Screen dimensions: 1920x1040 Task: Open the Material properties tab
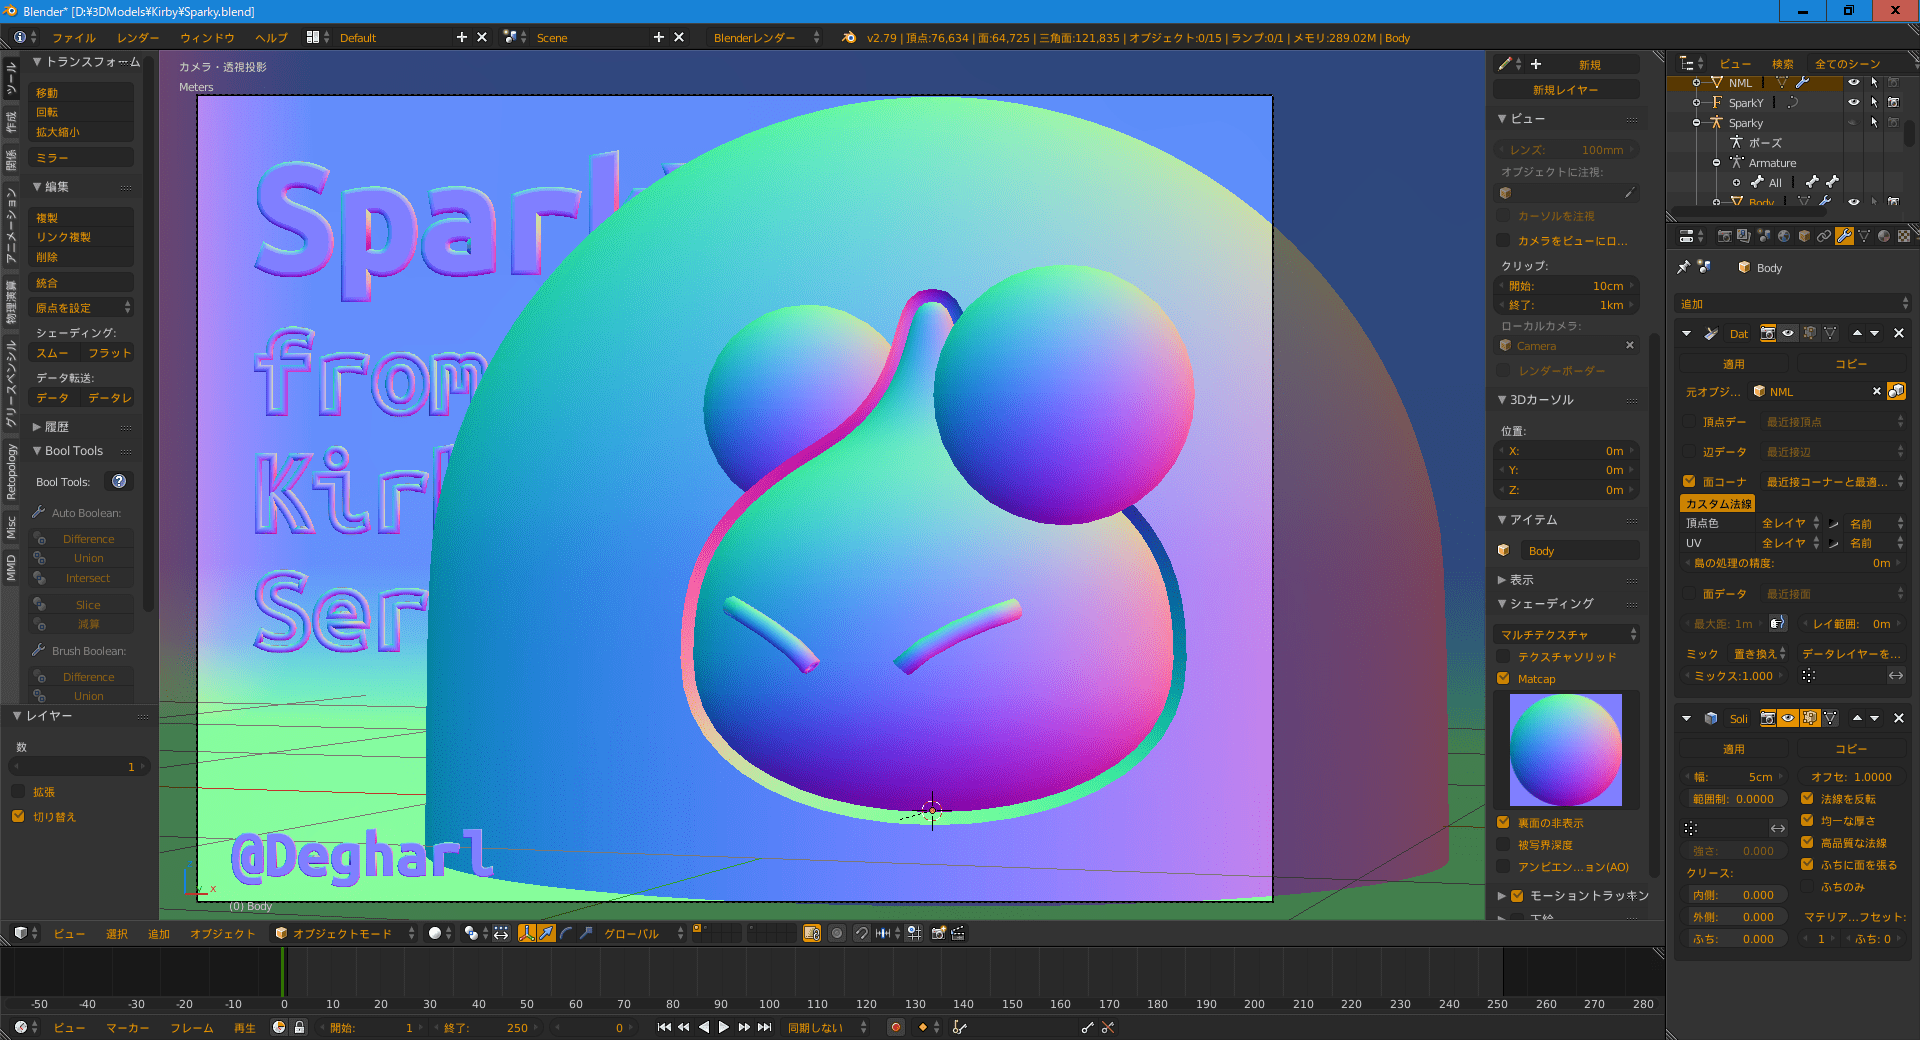[x=1884, y=236]
